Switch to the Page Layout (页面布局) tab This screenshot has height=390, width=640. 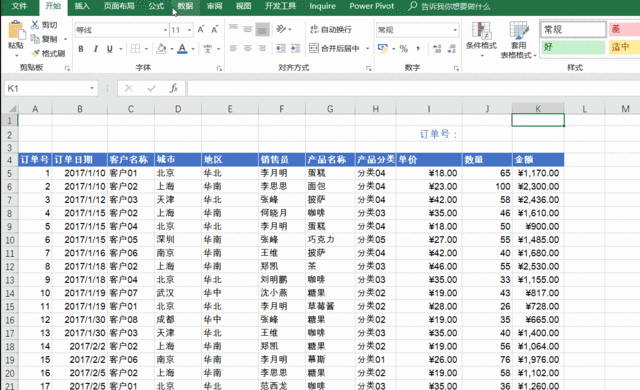(119, 6)
